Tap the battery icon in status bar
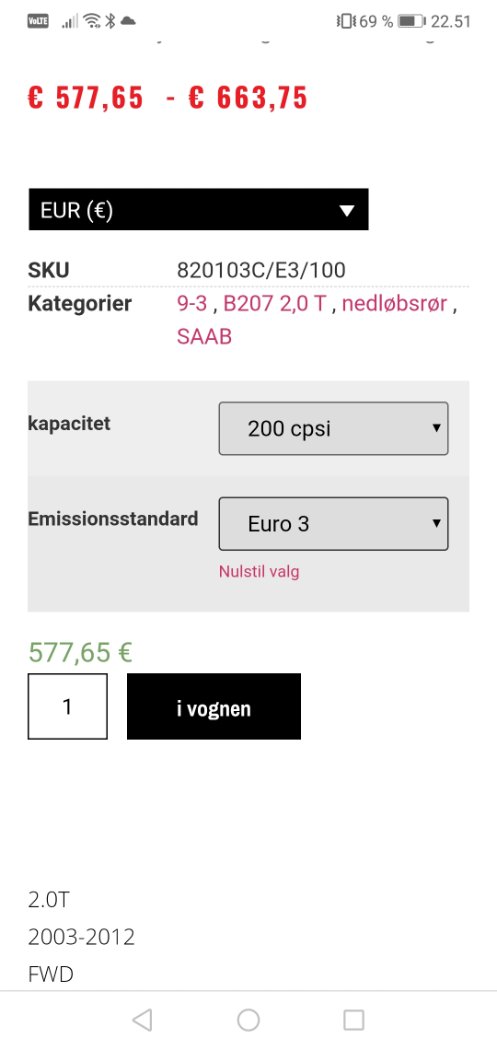This screenshot has height=1050, width=497. point(412,21)
